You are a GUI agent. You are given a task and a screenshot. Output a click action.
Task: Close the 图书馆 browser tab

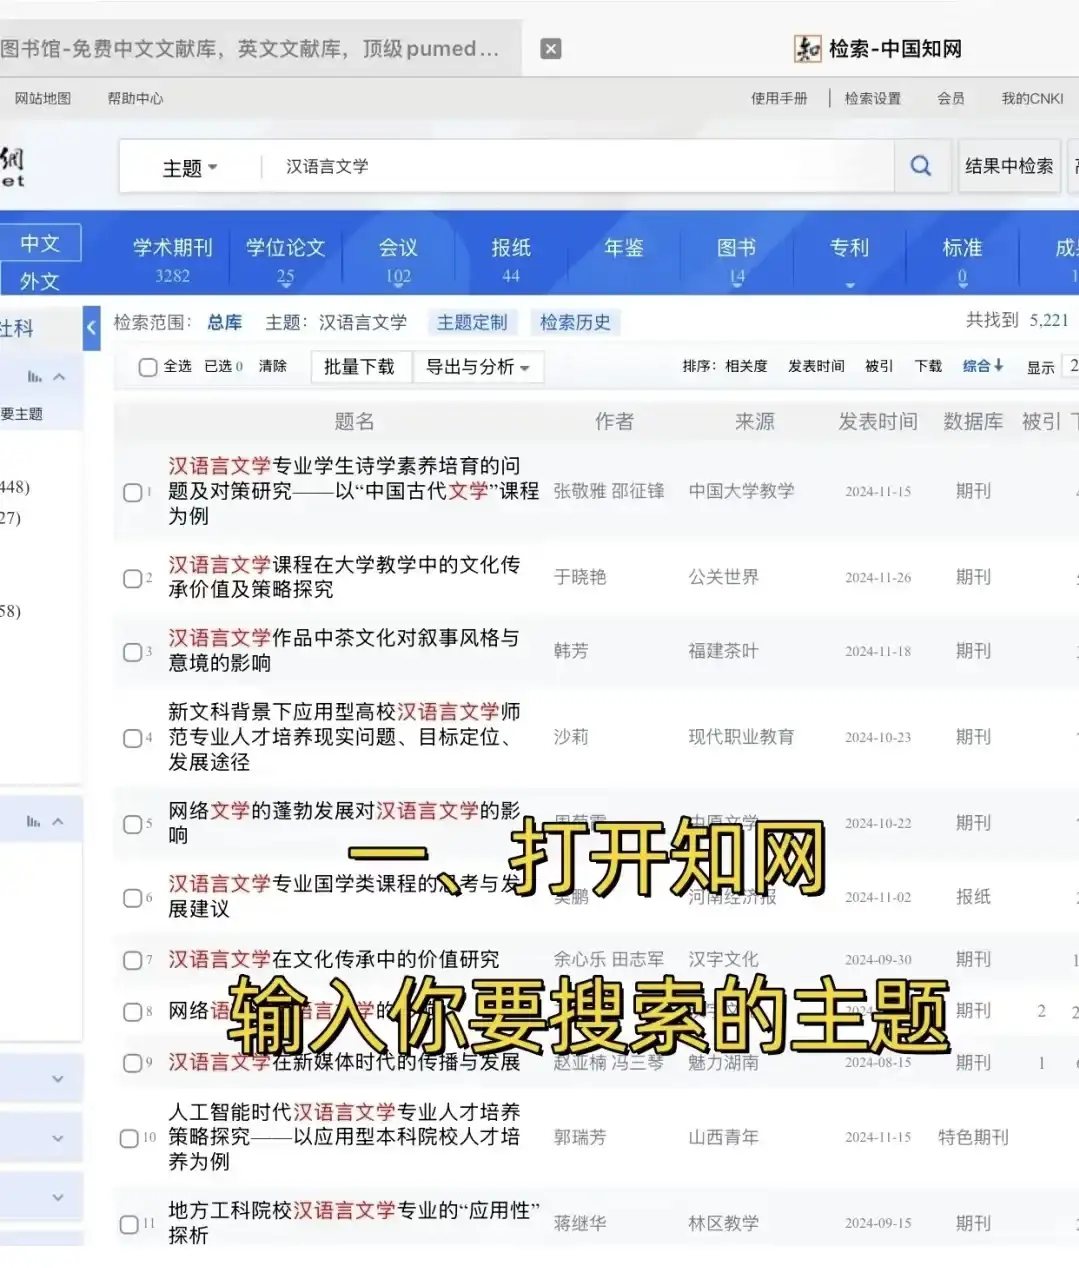[x=550, y=47]
